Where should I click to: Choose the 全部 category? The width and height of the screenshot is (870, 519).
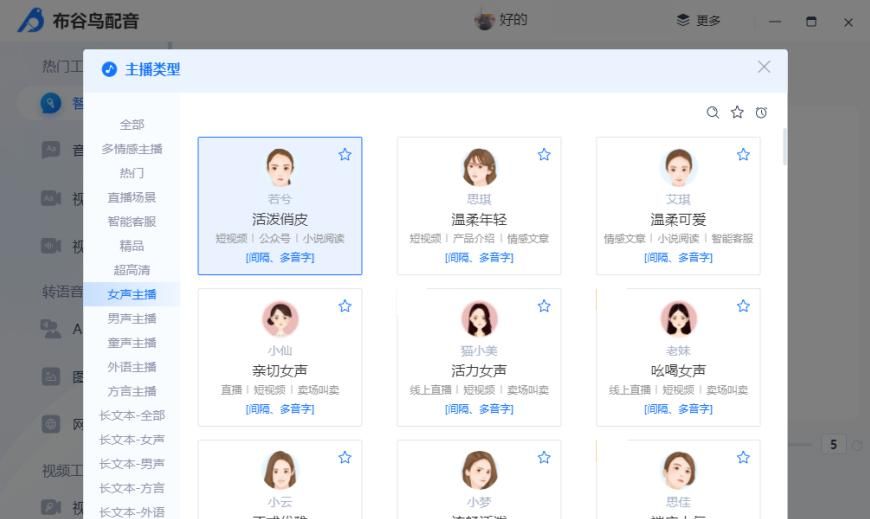131,125
